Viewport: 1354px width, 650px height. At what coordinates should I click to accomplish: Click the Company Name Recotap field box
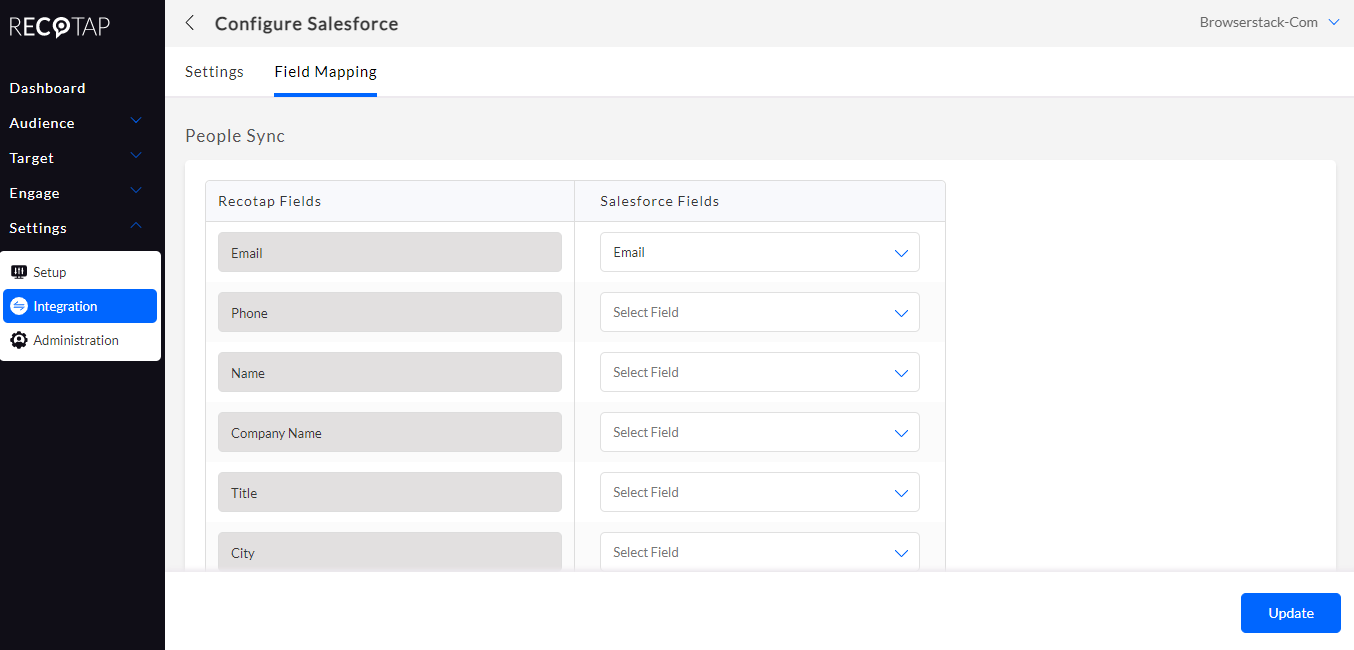click(390, 432)
